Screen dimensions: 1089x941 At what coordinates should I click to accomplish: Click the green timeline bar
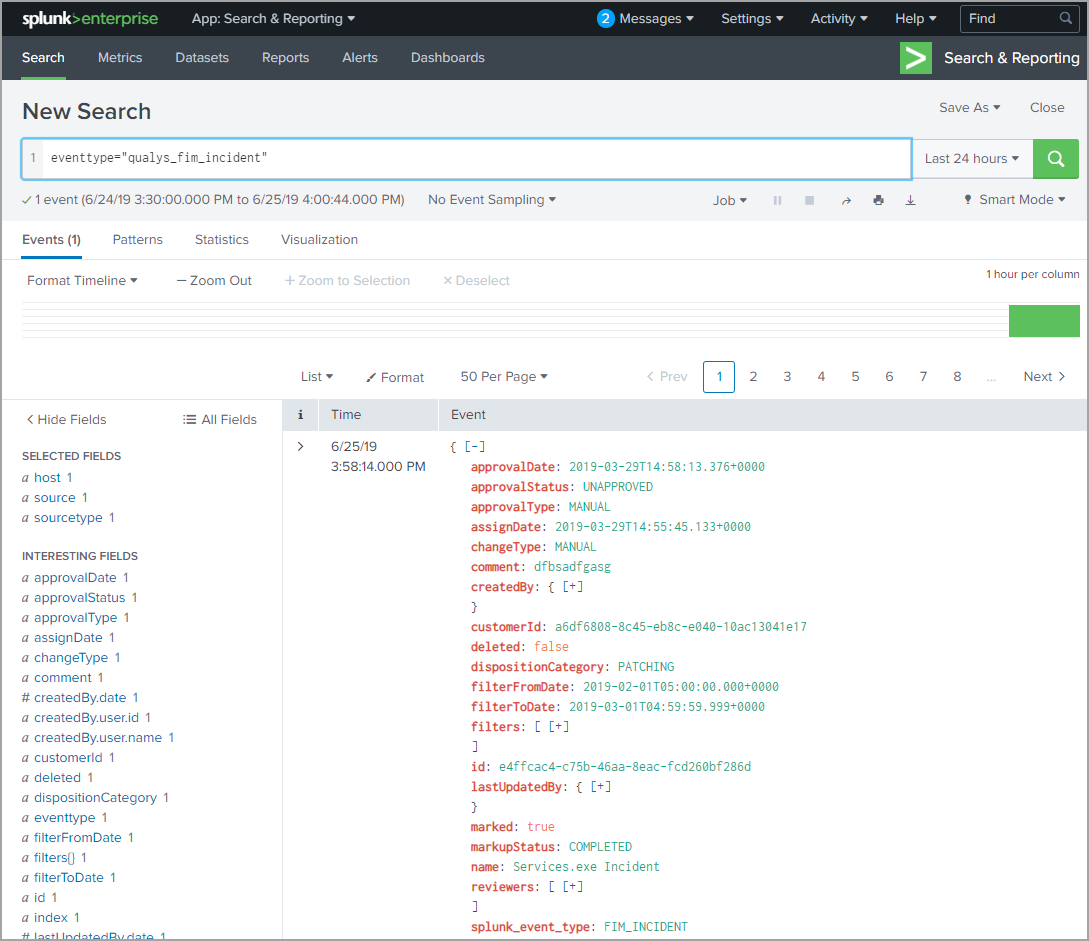click(1043, 321)
